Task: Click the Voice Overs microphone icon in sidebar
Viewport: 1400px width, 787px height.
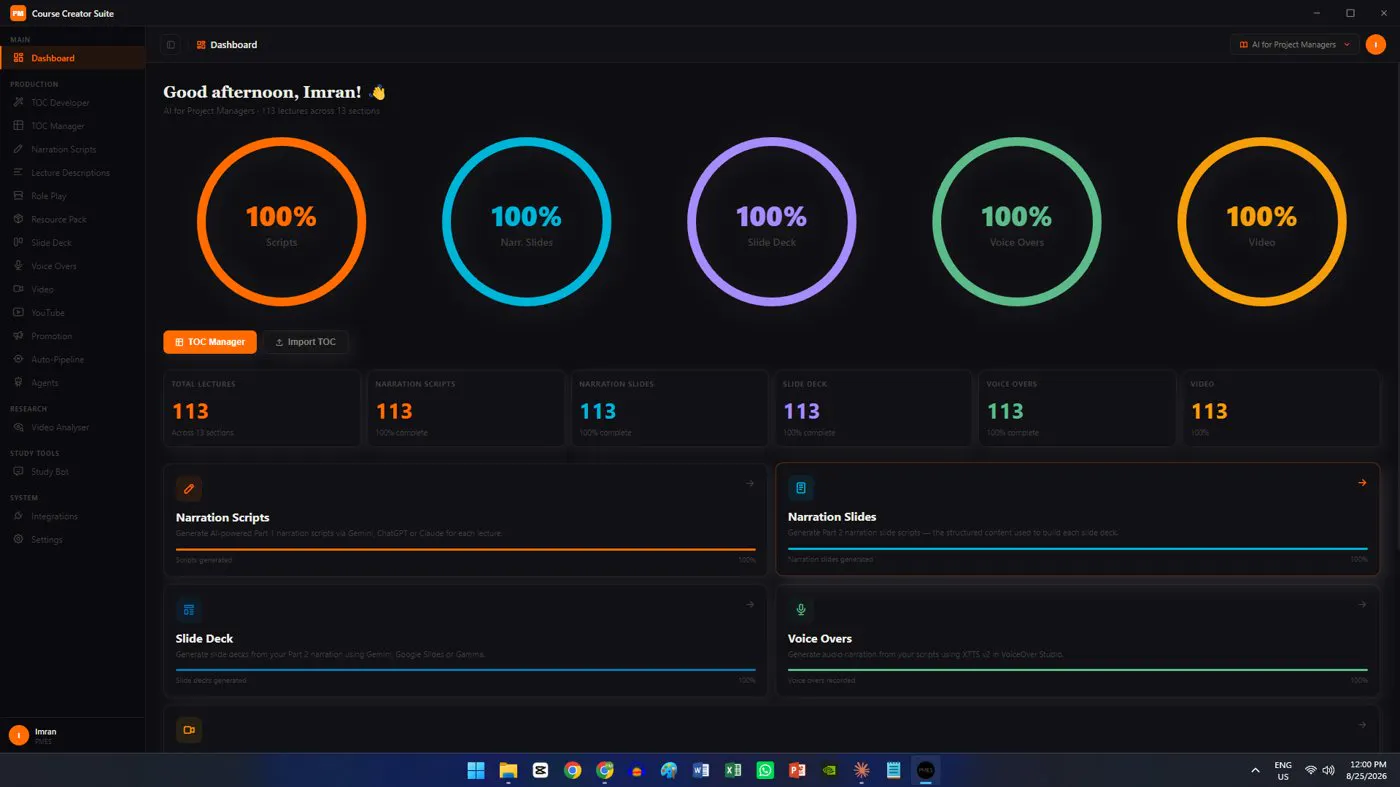Action: (19, 266)
